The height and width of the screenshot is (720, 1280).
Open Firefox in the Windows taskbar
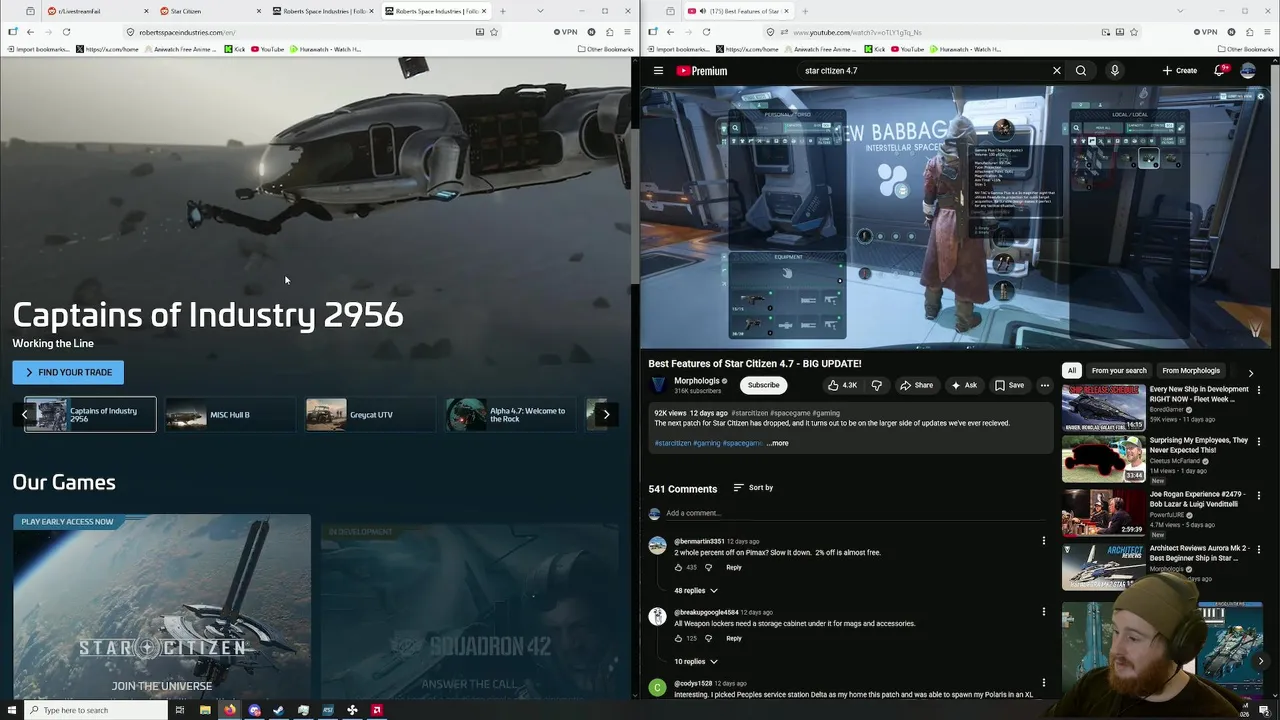click(x=229, y=710)
